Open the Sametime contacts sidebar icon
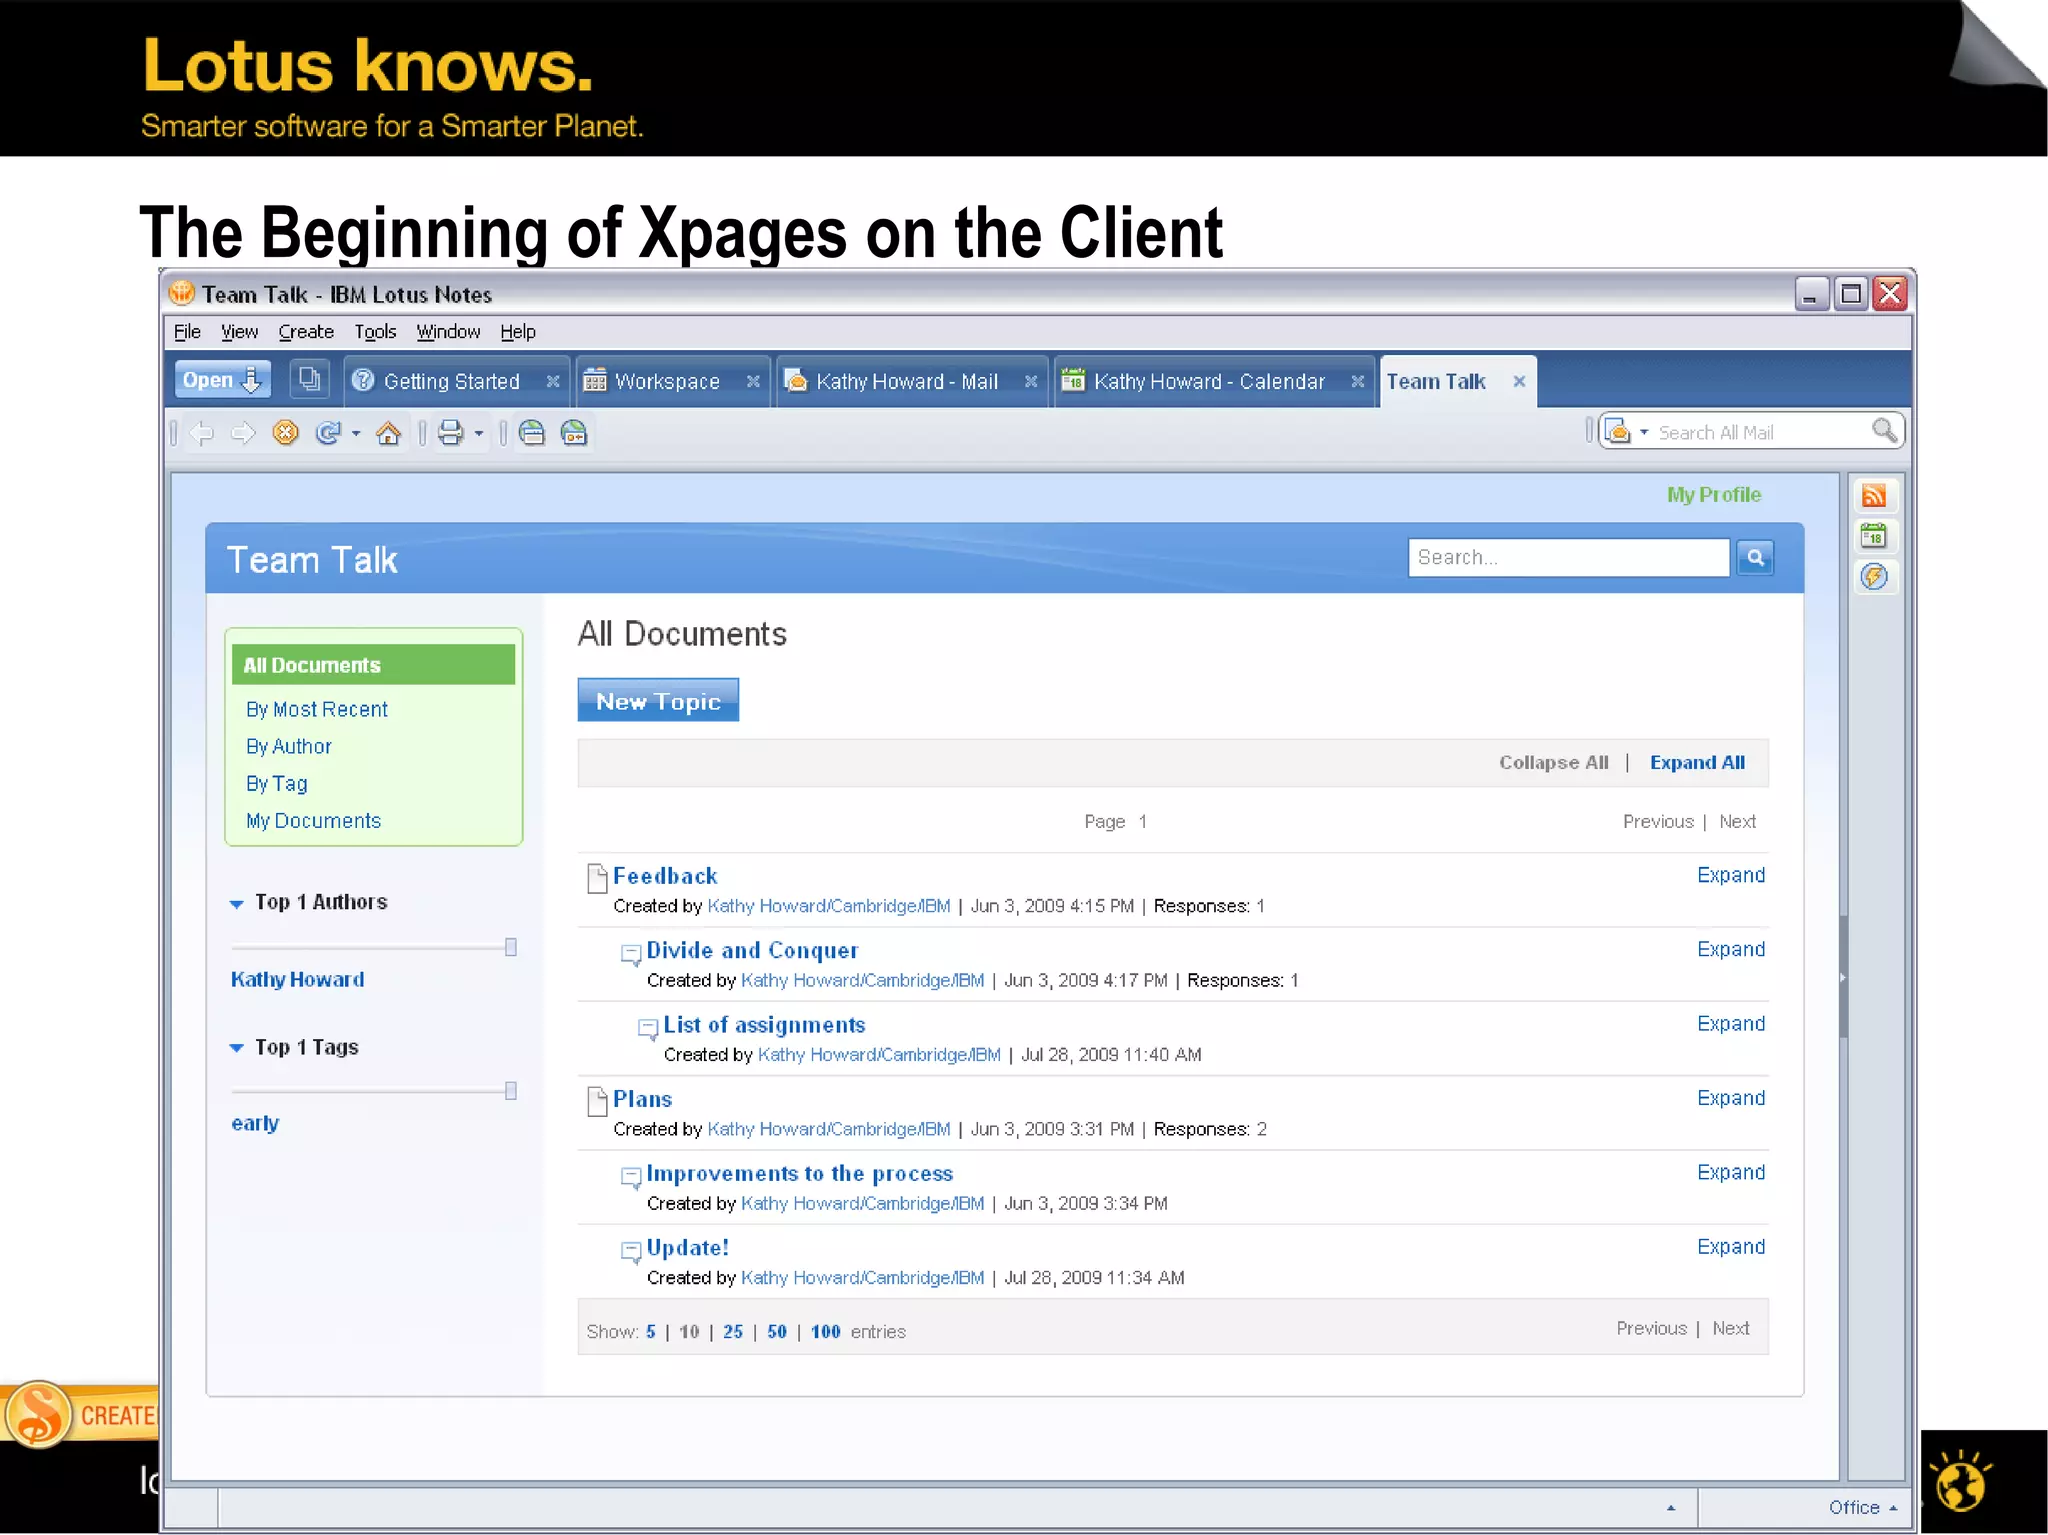This screenshot has height=1535, width=2048. point(1874,577)
